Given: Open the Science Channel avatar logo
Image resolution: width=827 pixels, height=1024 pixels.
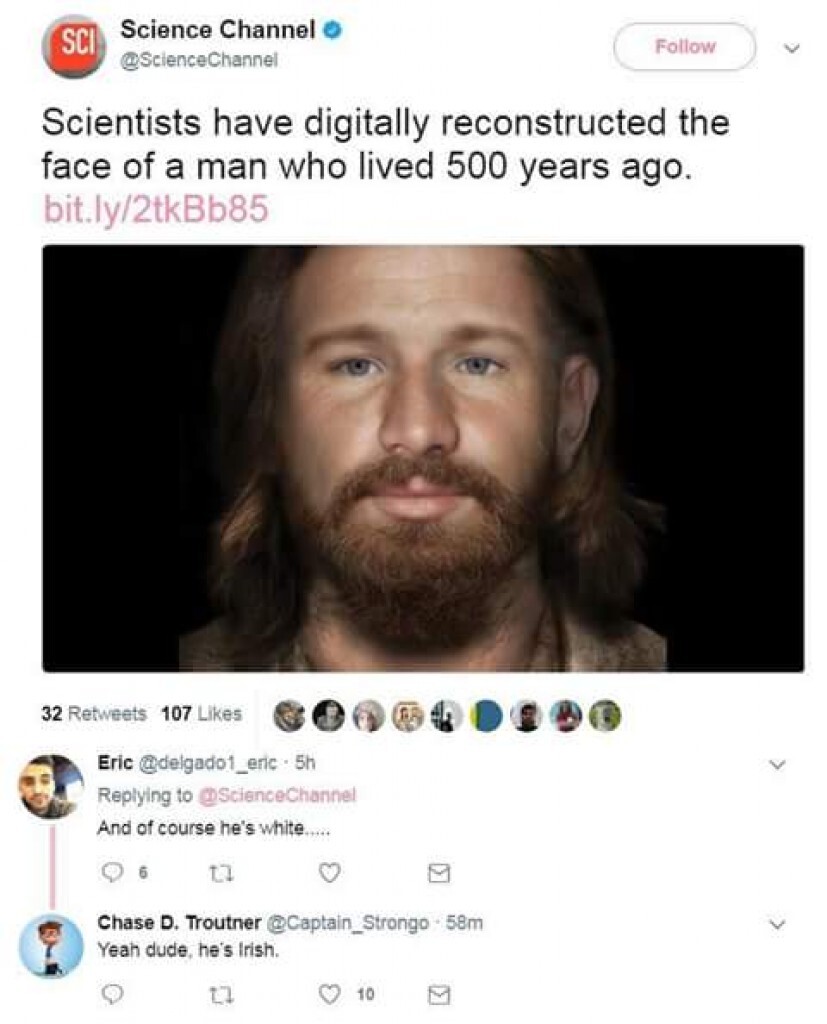Looking at the screenshot, I should 73,46.
